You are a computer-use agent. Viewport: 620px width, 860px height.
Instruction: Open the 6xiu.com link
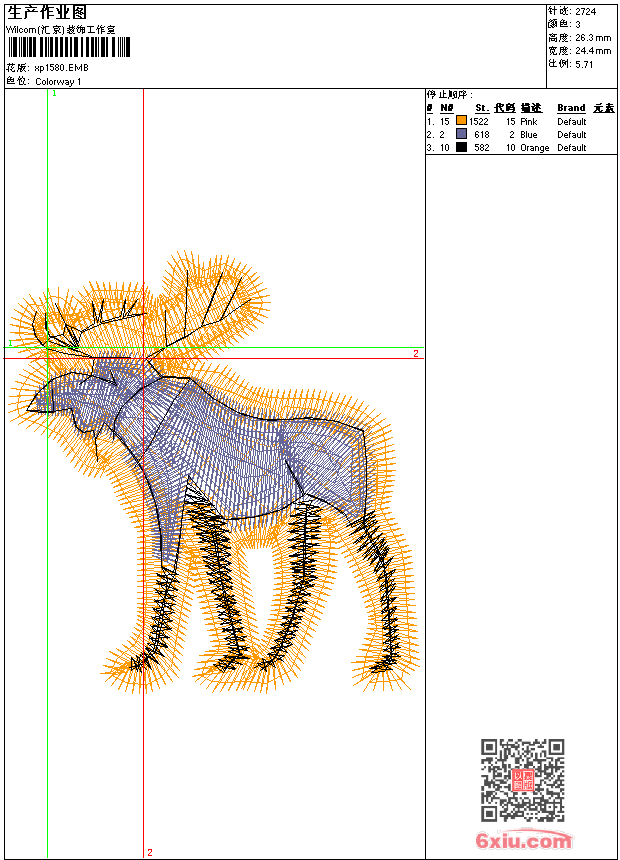click(523, 841)
